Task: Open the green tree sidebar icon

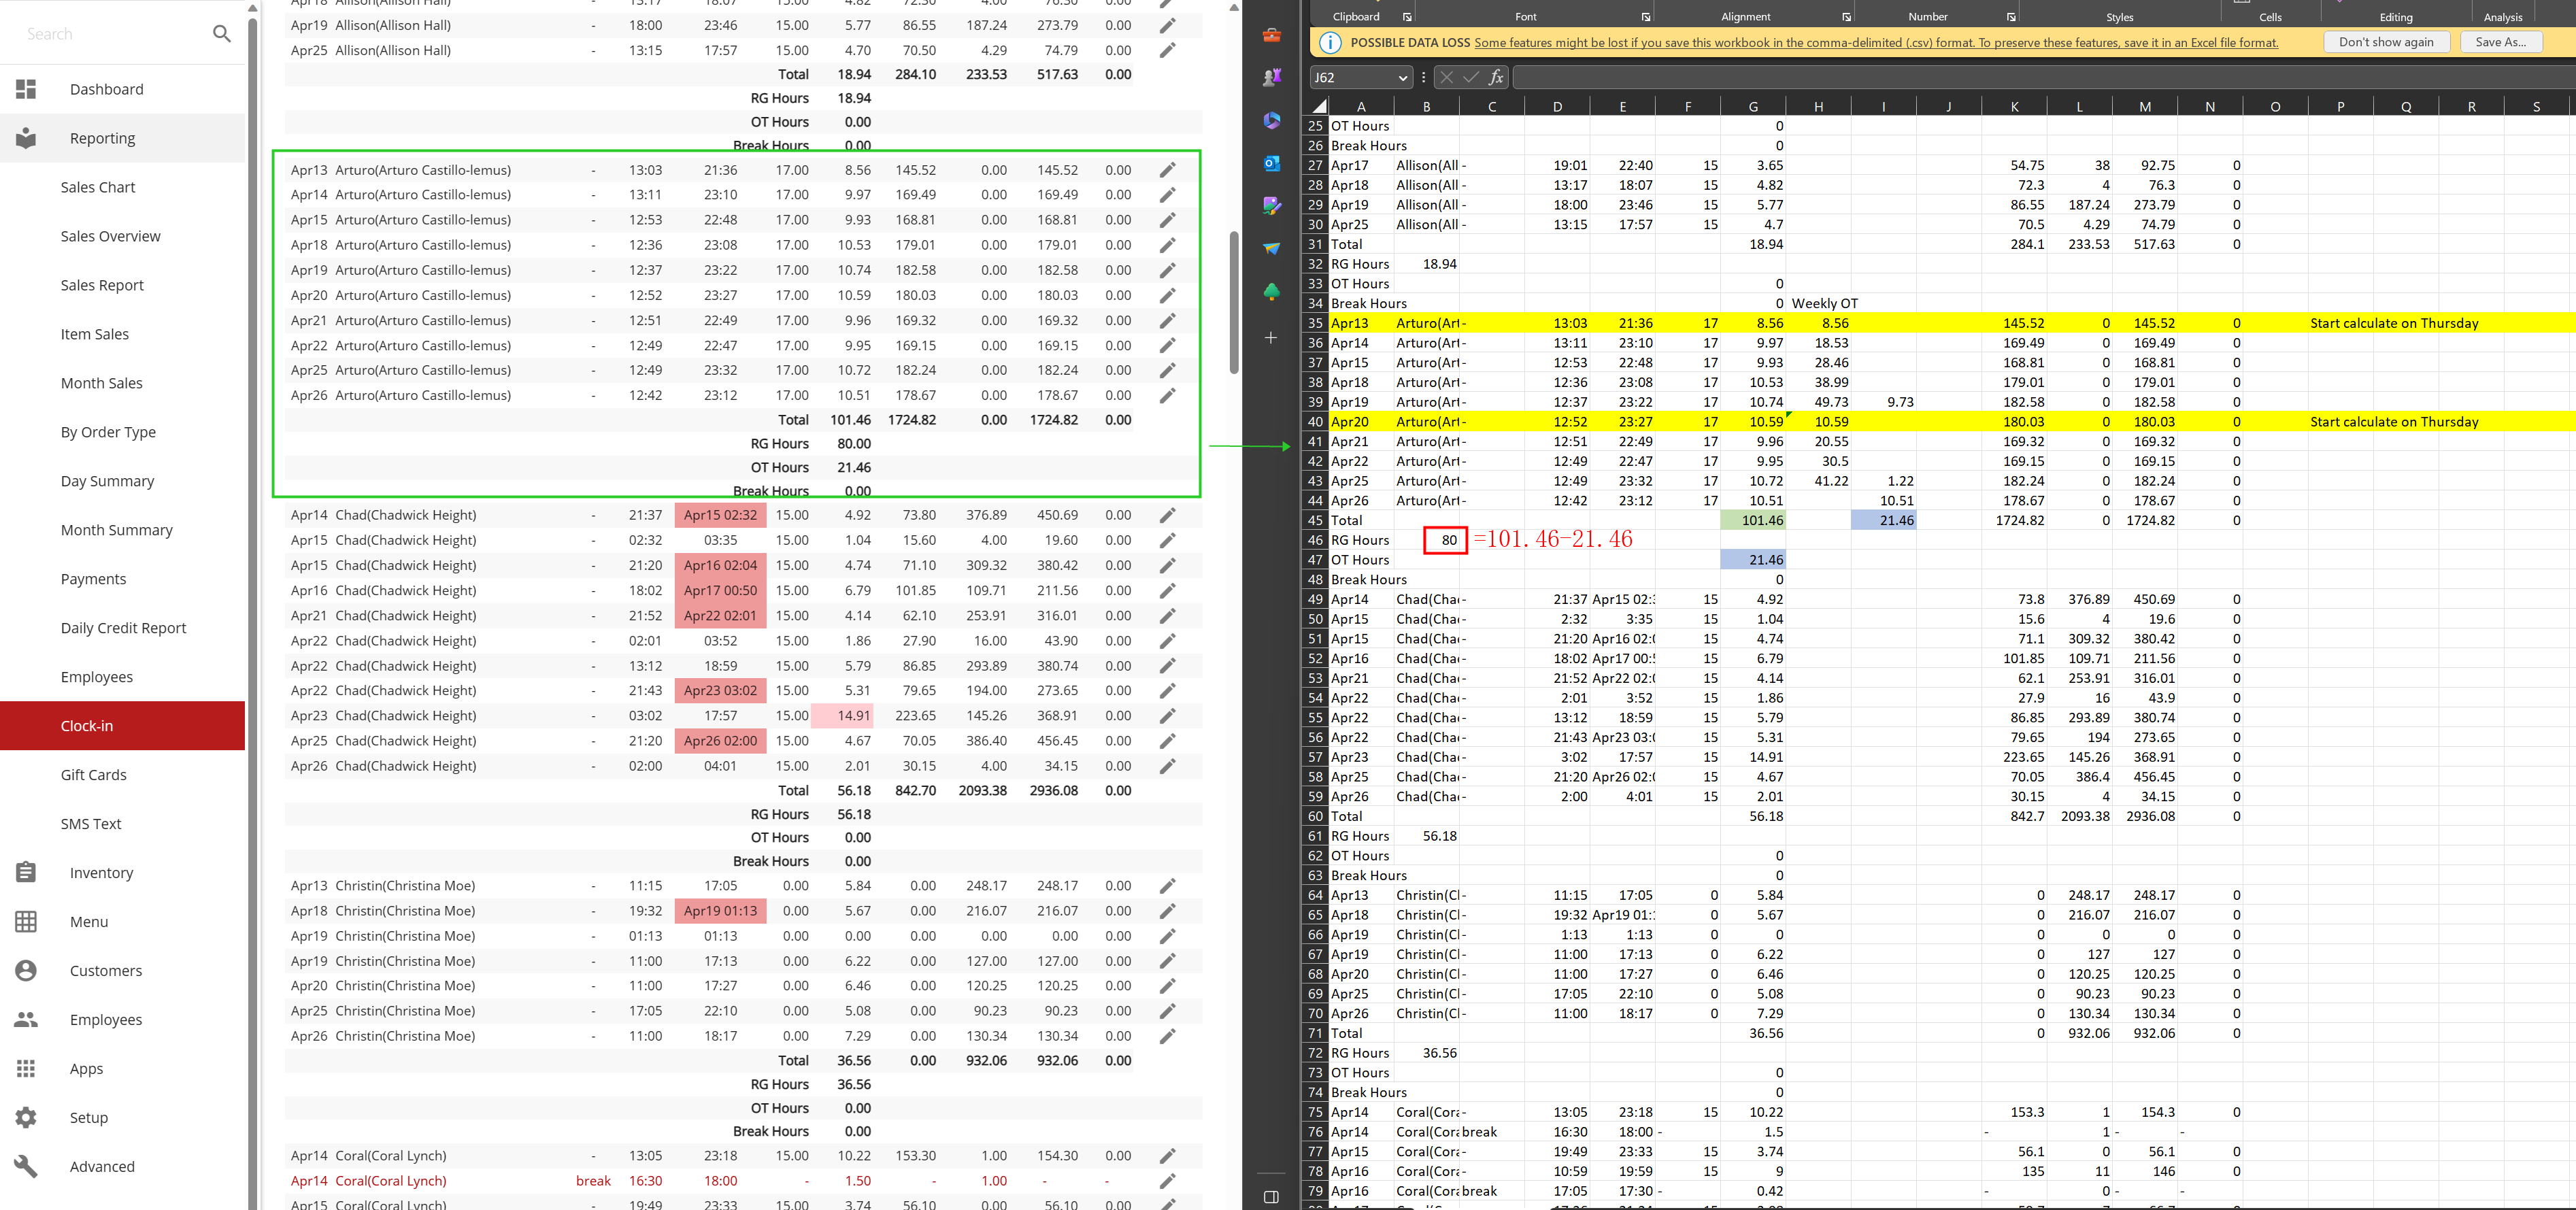Action: [x=1271, y=291]
